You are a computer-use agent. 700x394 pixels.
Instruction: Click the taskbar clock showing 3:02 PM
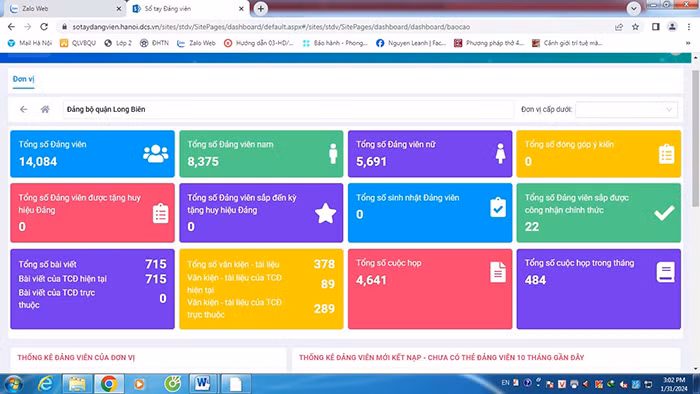coord(674,384)
